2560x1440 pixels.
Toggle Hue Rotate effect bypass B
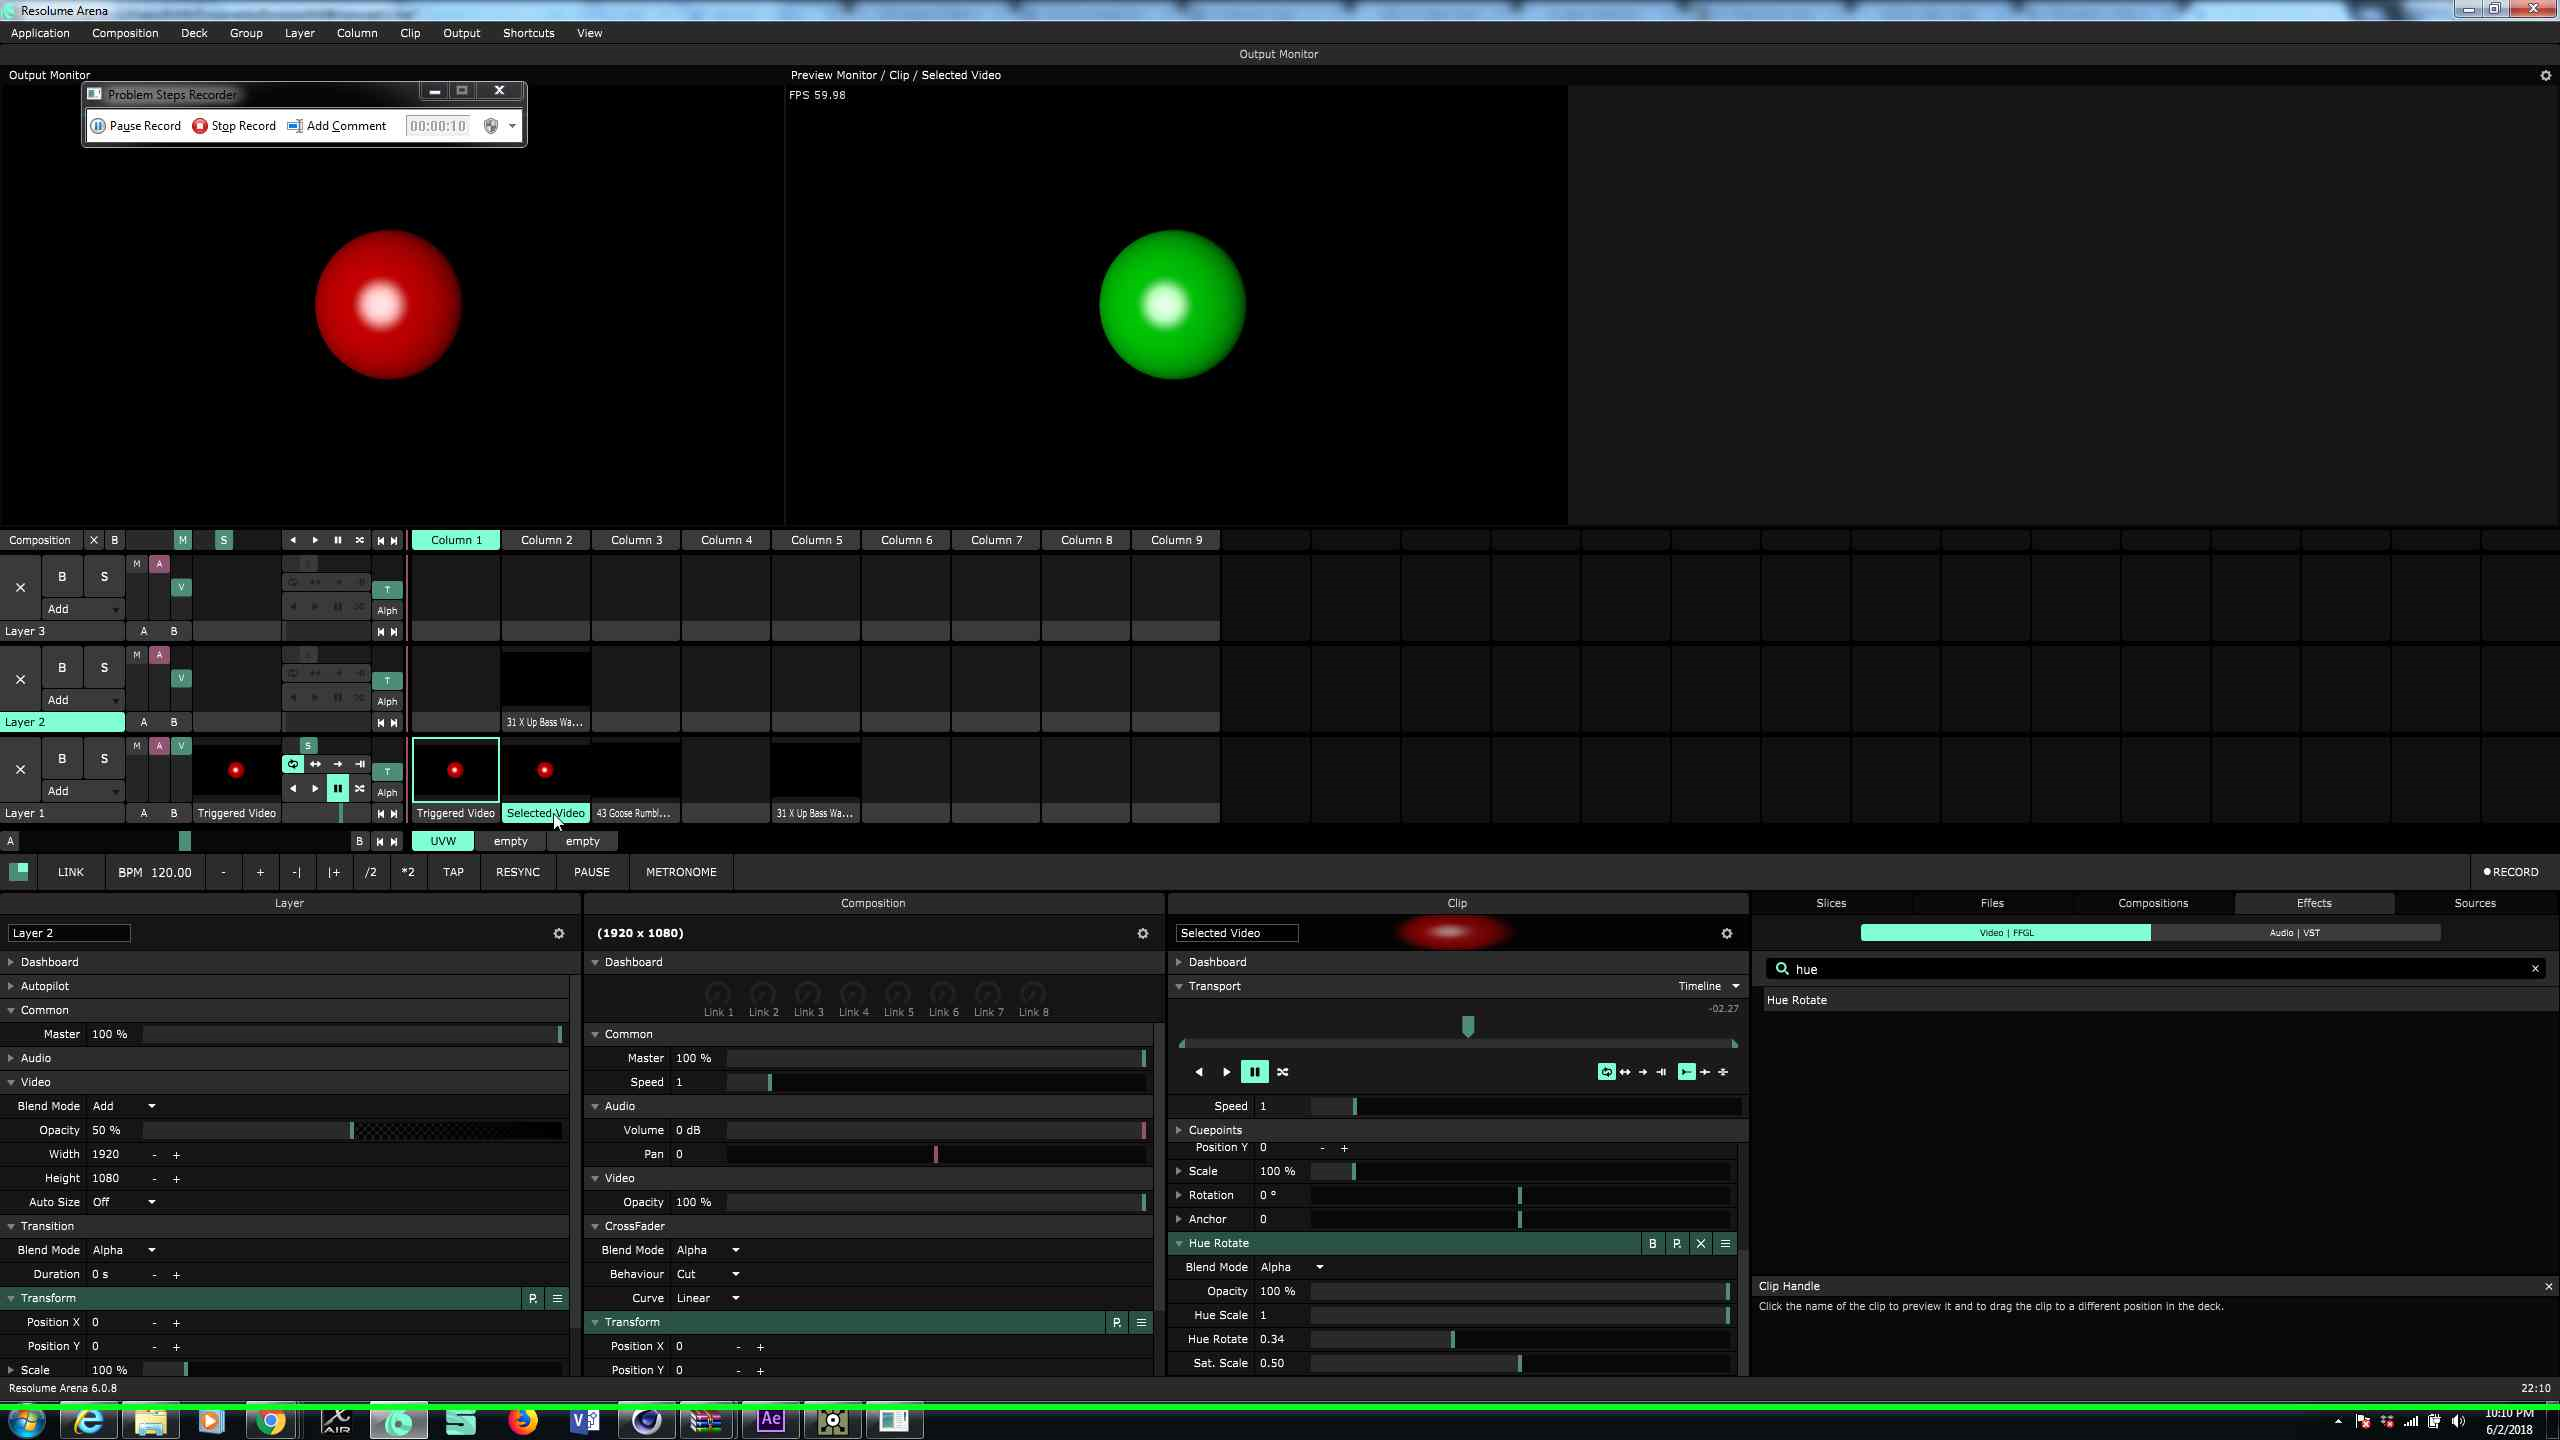point(1653,1243)
